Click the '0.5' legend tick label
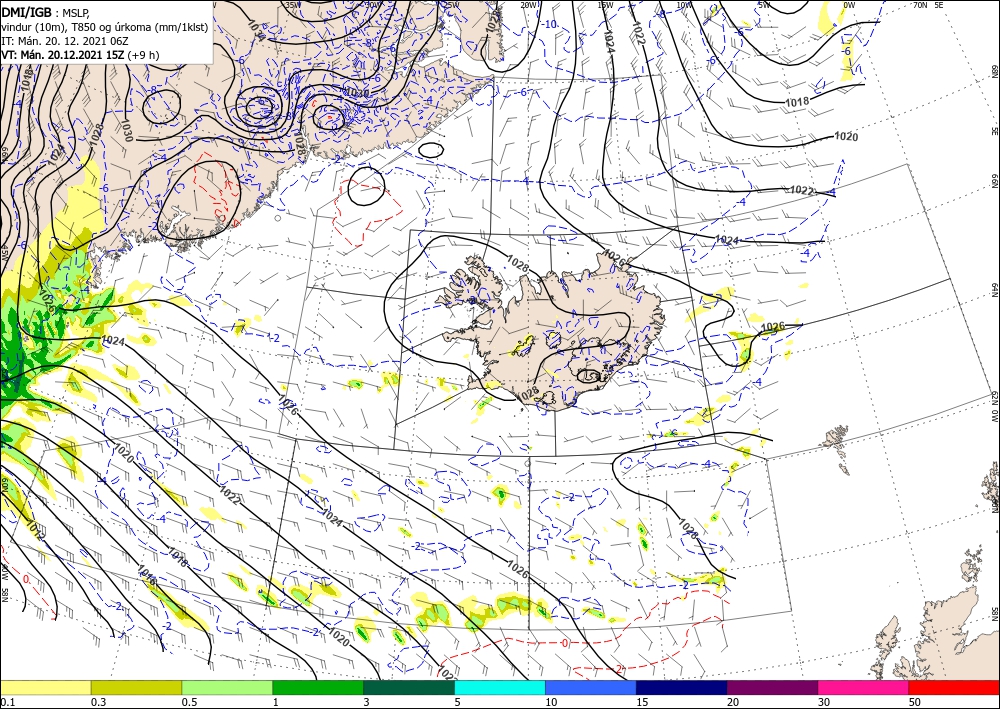The width and height of the screenshot is (1000, 709). [x=189, y=702]
